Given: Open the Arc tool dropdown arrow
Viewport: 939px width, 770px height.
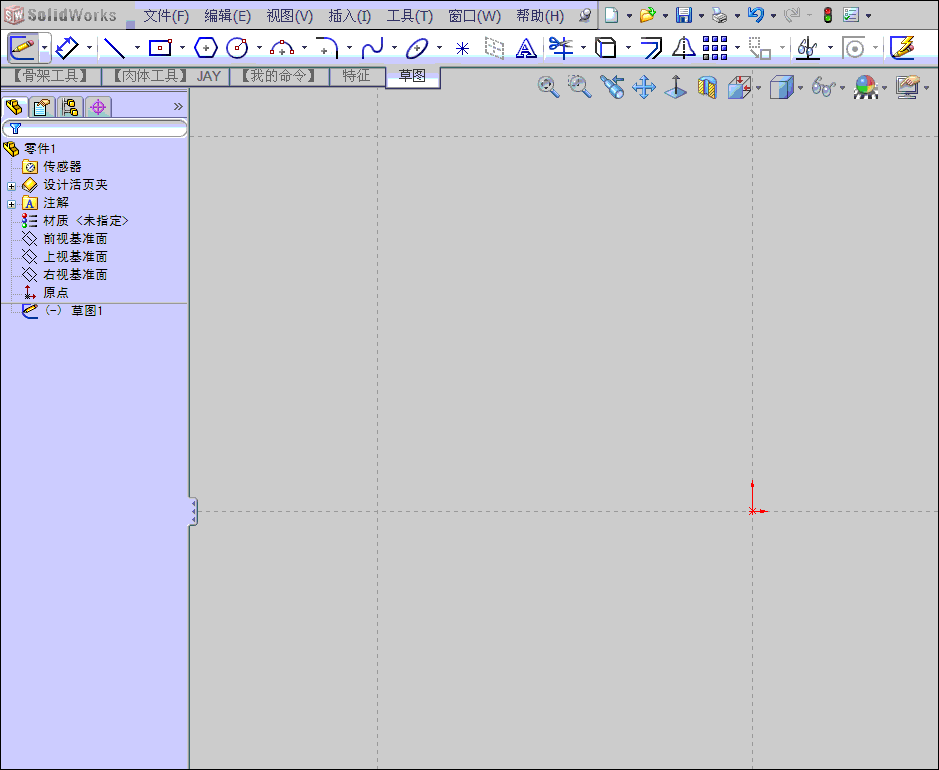Looking at the screenshot, I should tap(304, 48).
